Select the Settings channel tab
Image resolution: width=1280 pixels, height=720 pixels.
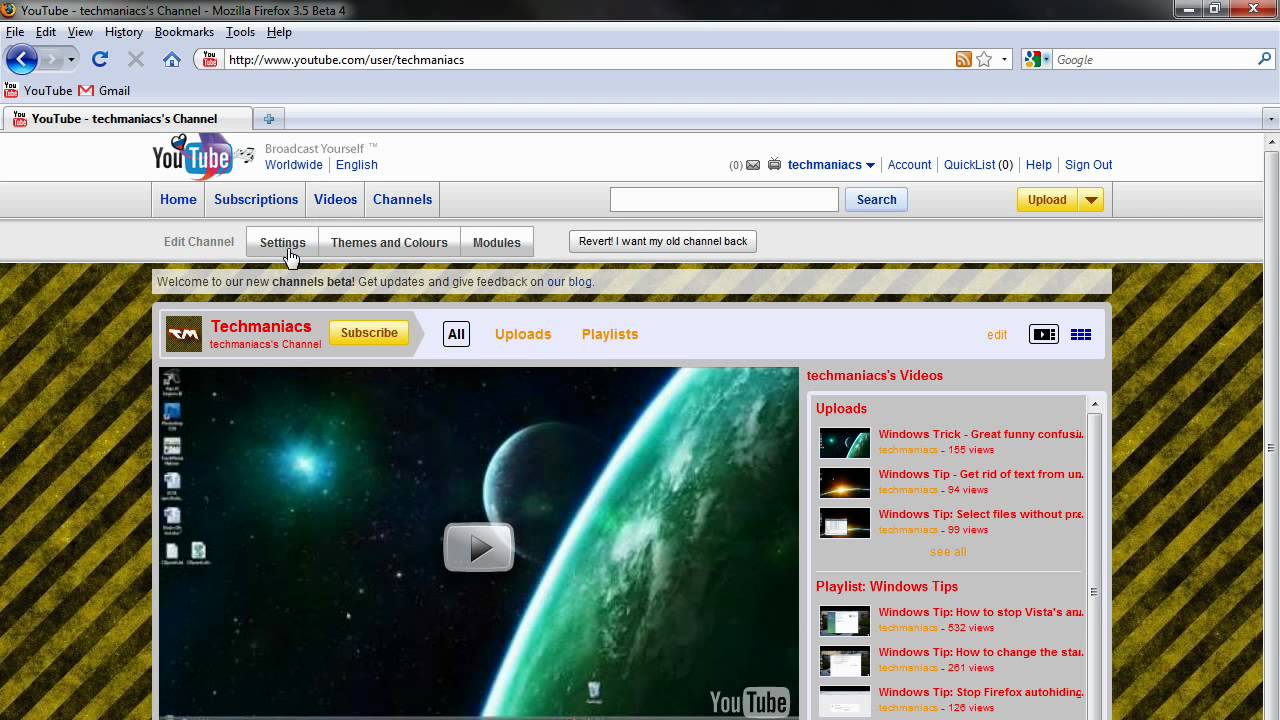pyautogui.click(x=283, y=242)
